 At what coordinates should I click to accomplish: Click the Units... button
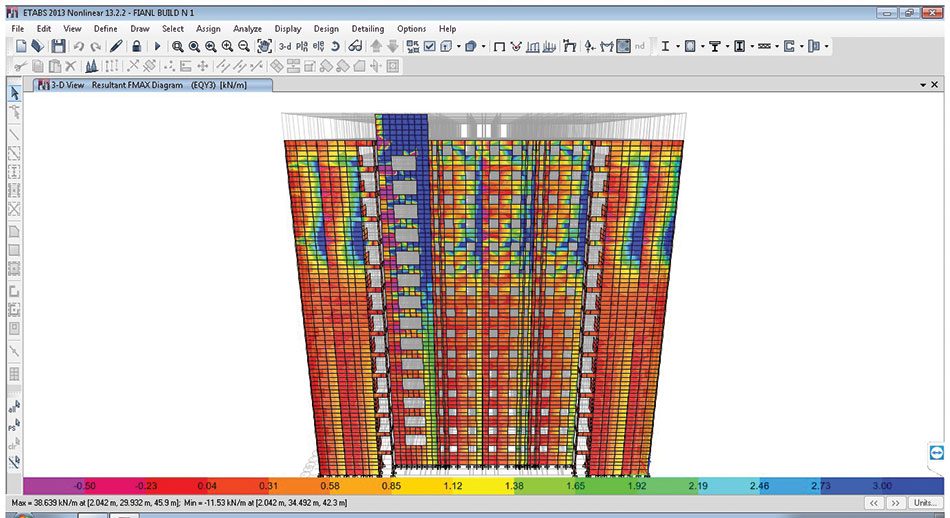point(925,503)
